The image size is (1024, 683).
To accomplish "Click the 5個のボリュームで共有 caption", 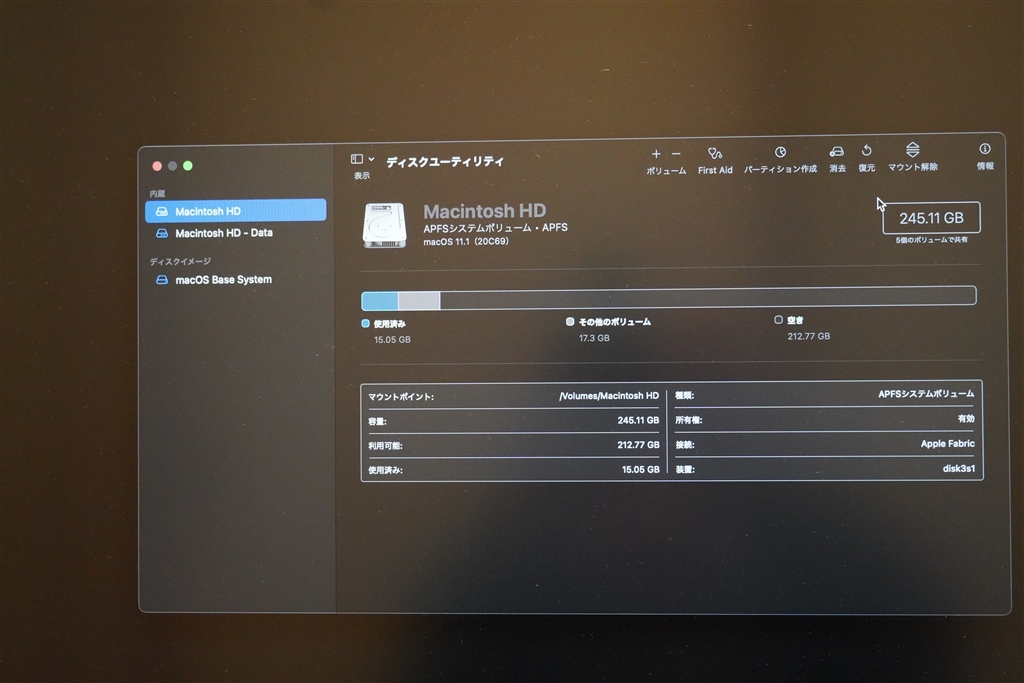I will (931, 240).
